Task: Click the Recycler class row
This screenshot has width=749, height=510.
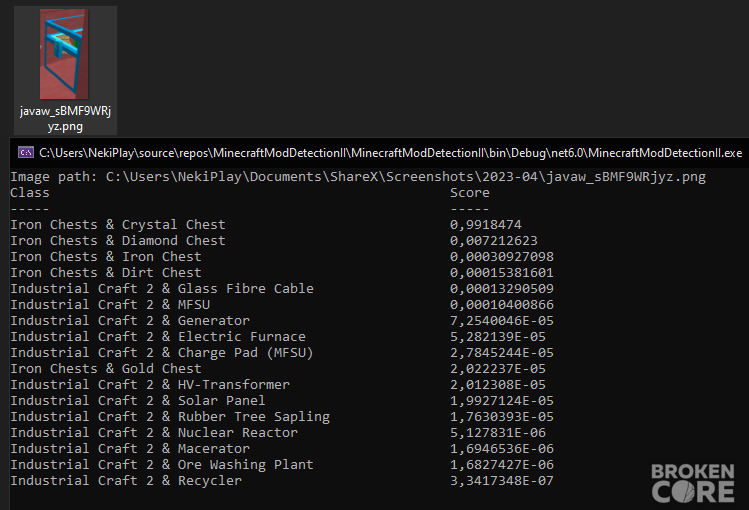Action: [126, 481]
